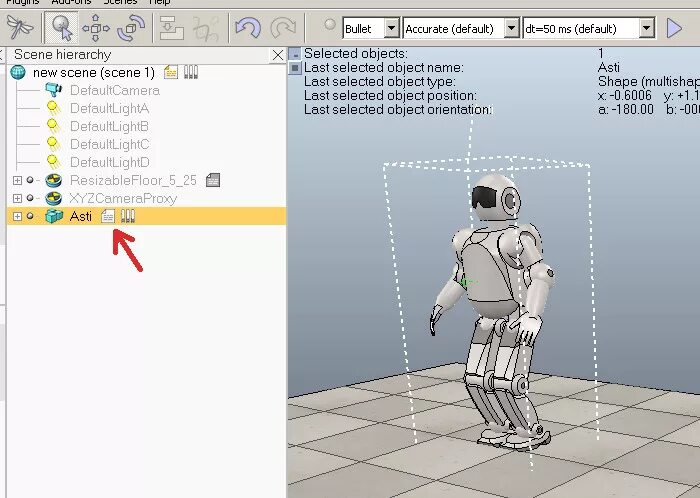The image size is (700, 498).
Task: Select DefaultLightD in the hierarchy
Action: 109,162
